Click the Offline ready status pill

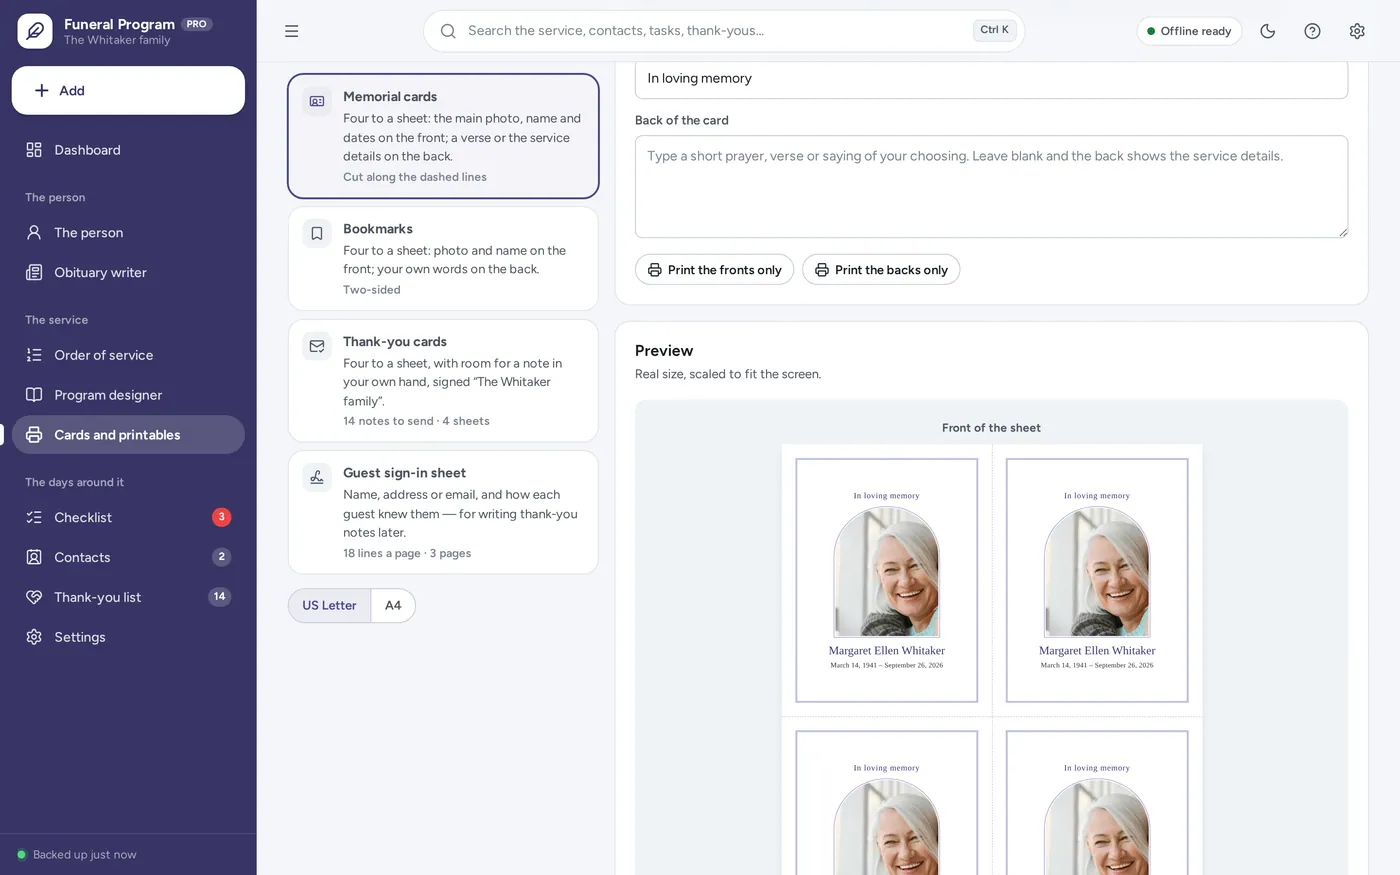point(1189,31)
